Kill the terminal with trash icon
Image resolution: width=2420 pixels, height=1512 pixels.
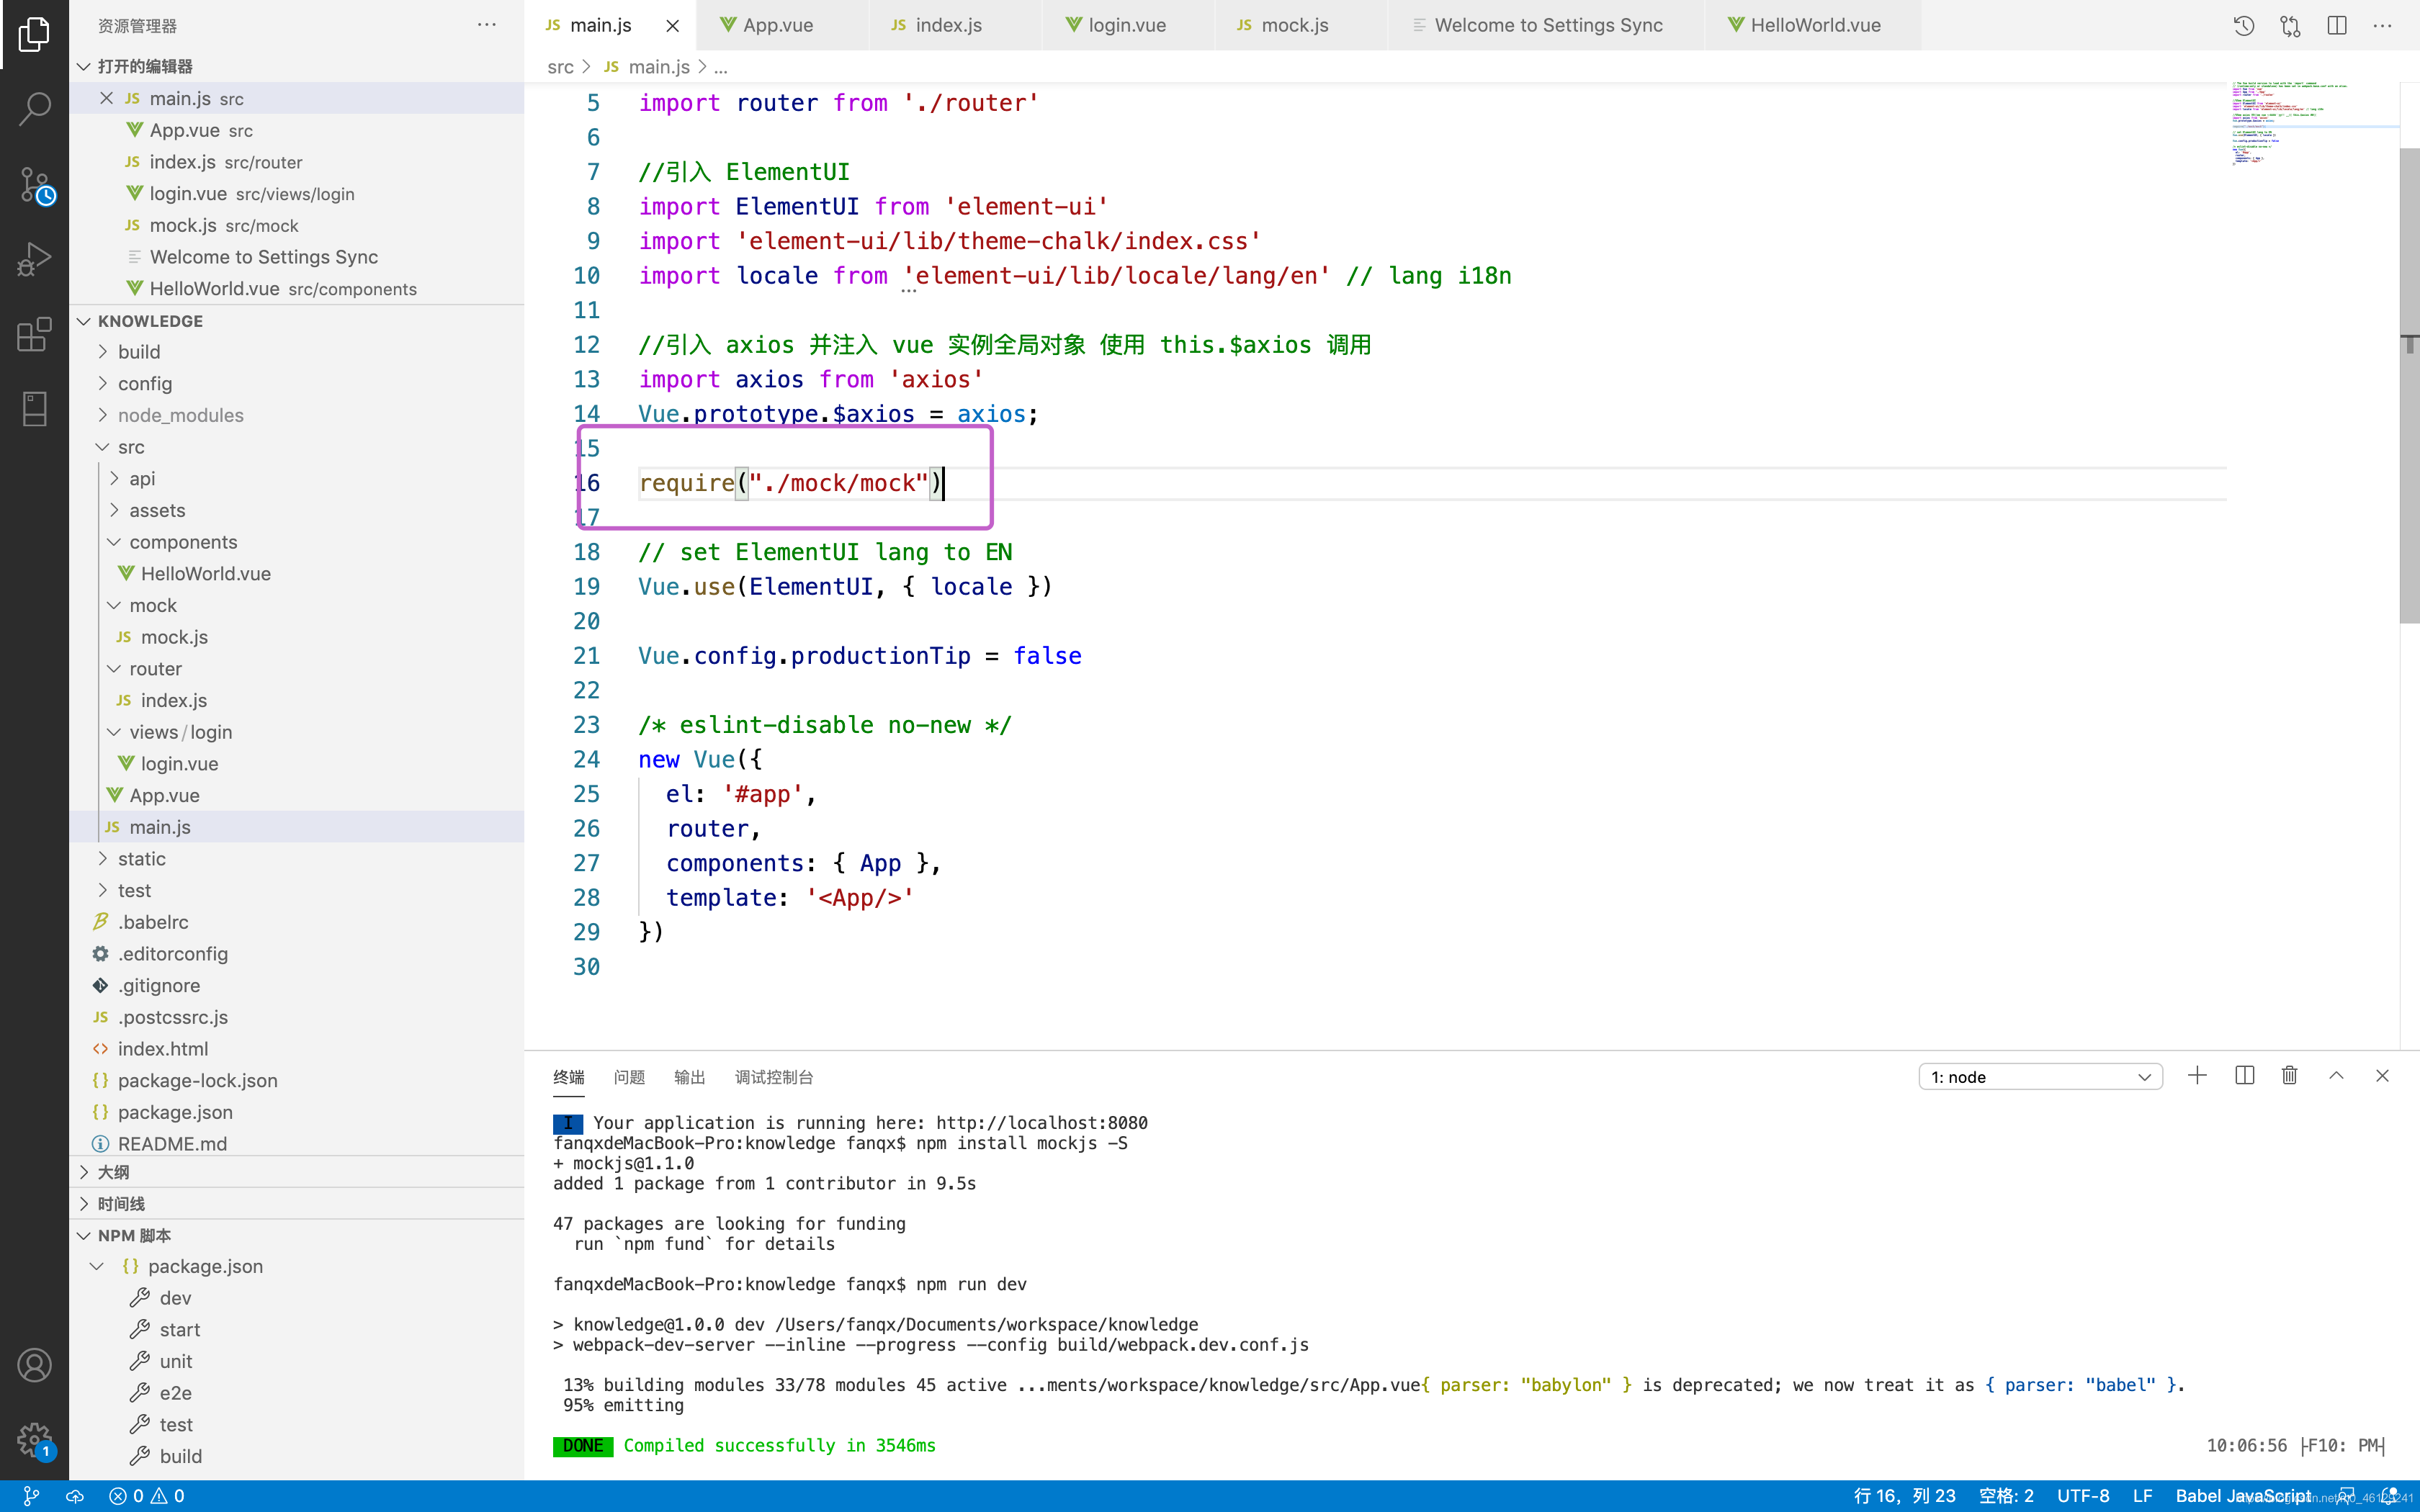click(2290, 1076)
